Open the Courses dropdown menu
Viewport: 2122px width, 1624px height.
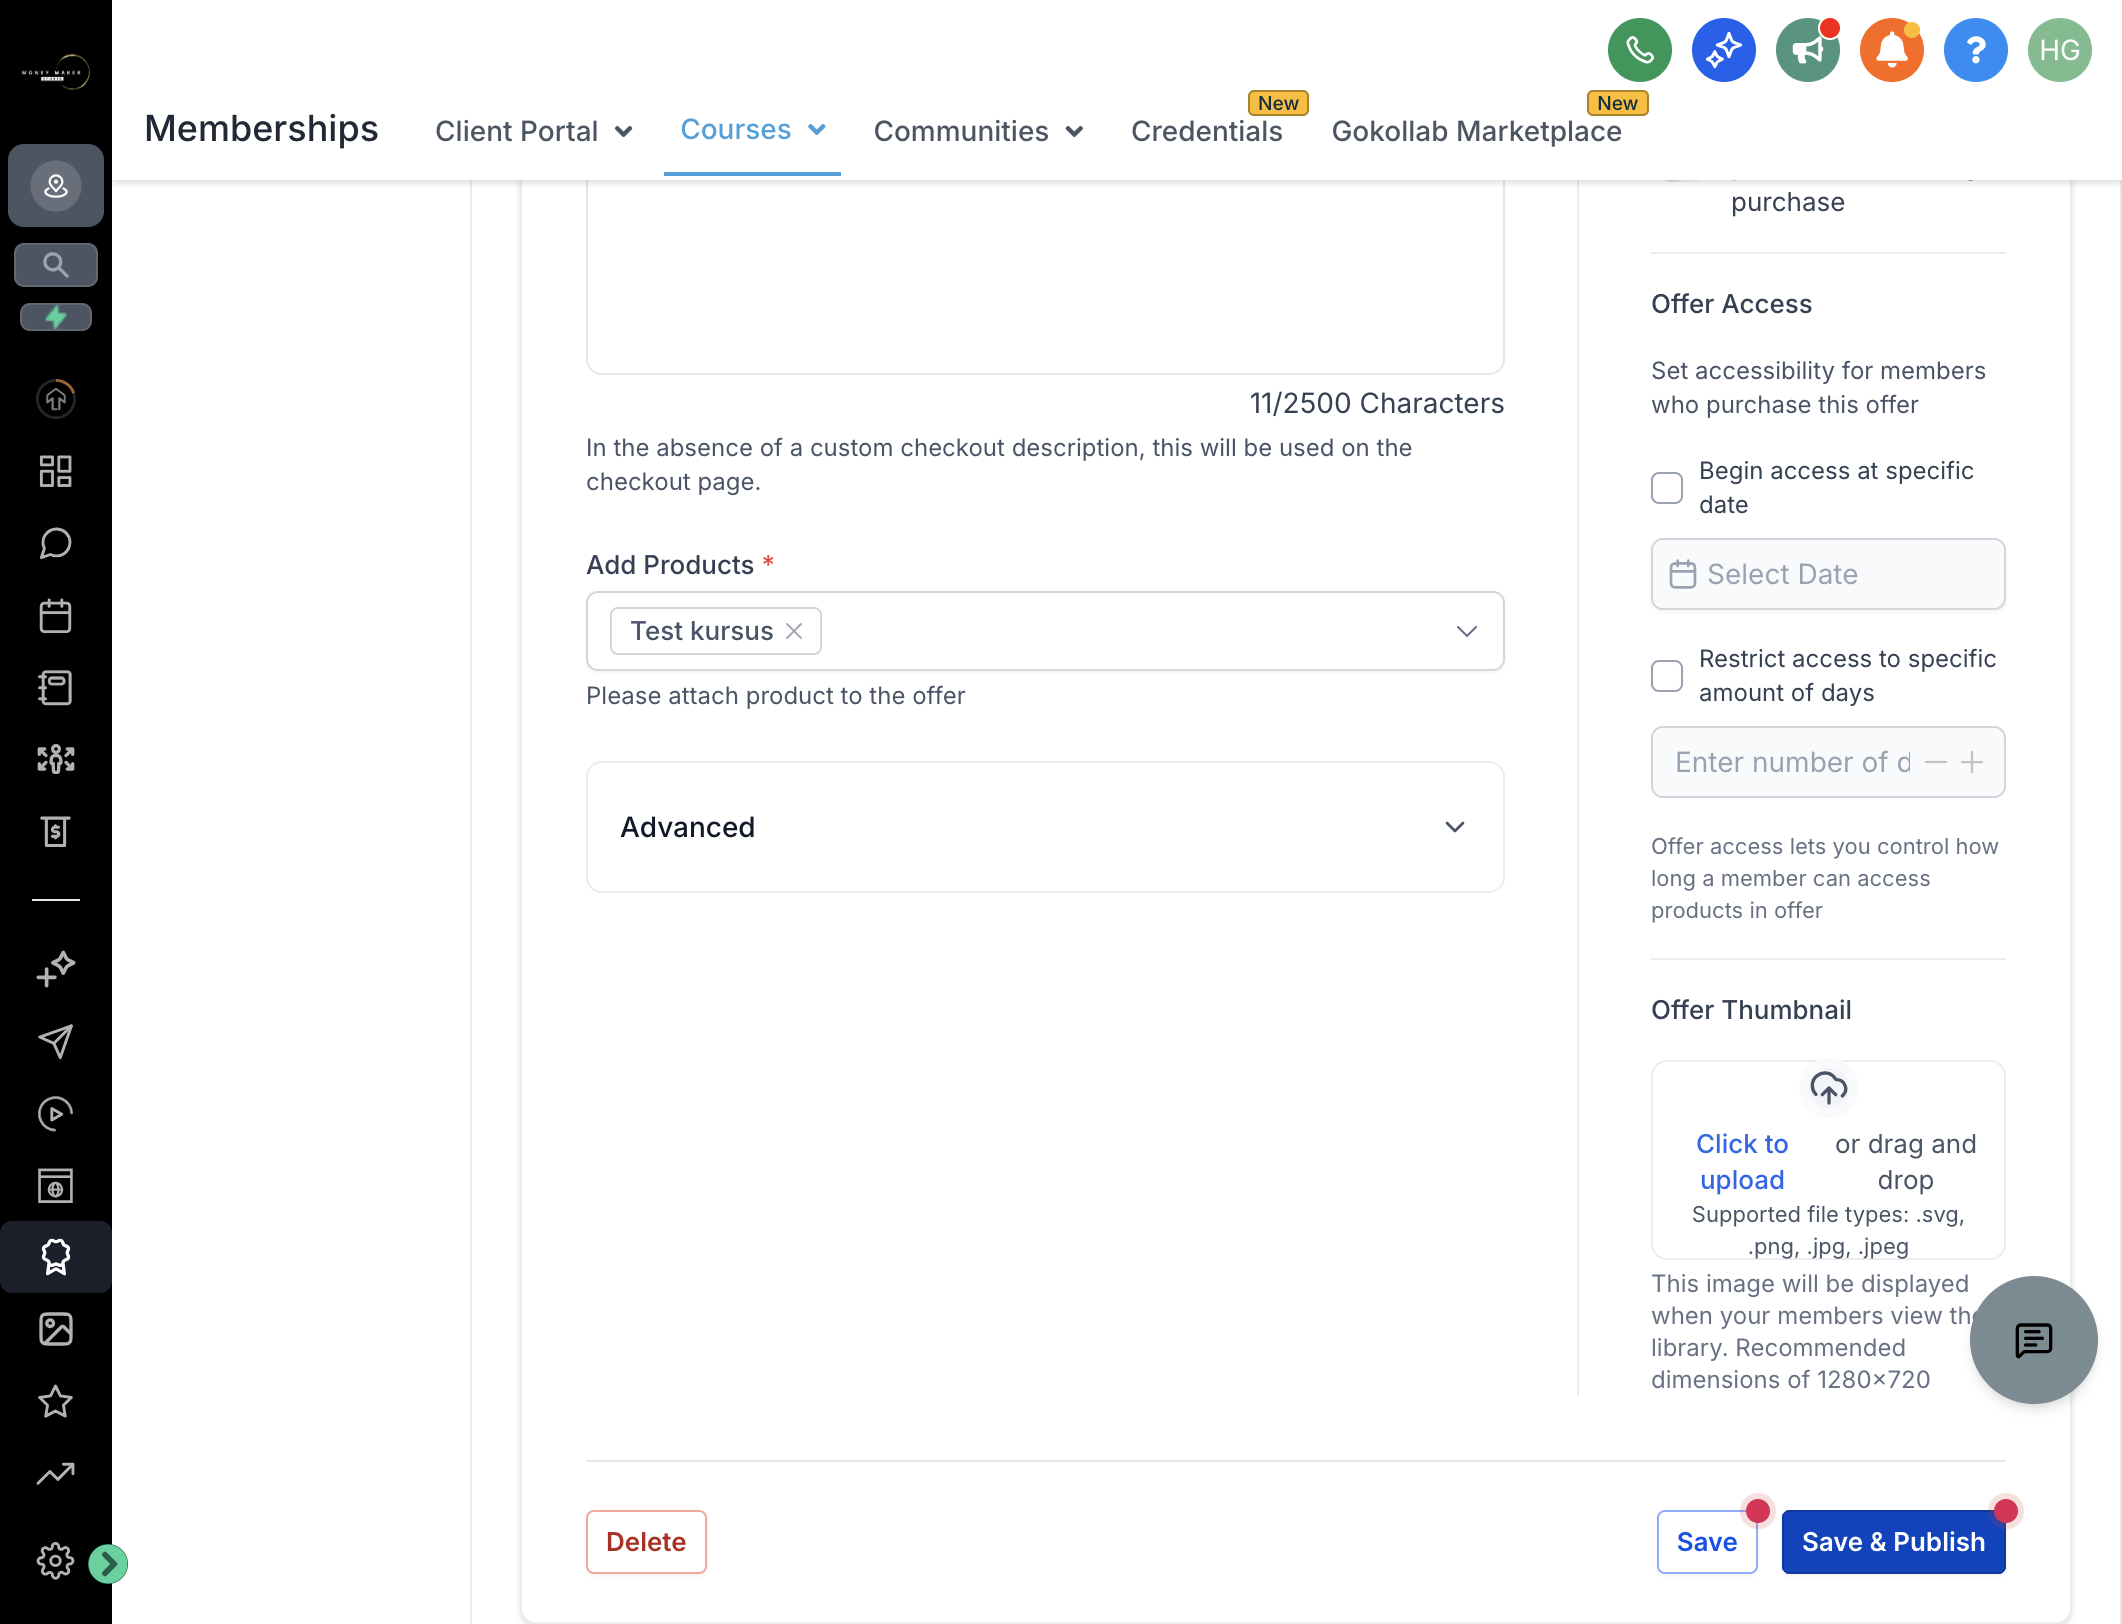pyautogui.click(x=753, y=130)
